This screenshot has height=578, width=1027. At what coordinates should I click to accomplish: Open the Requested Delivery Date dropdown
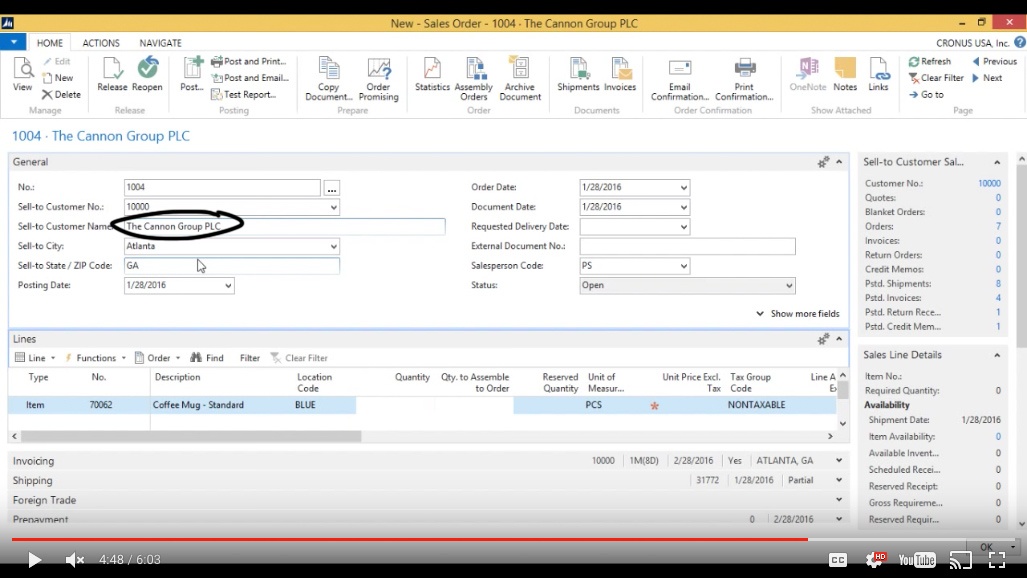684,227
